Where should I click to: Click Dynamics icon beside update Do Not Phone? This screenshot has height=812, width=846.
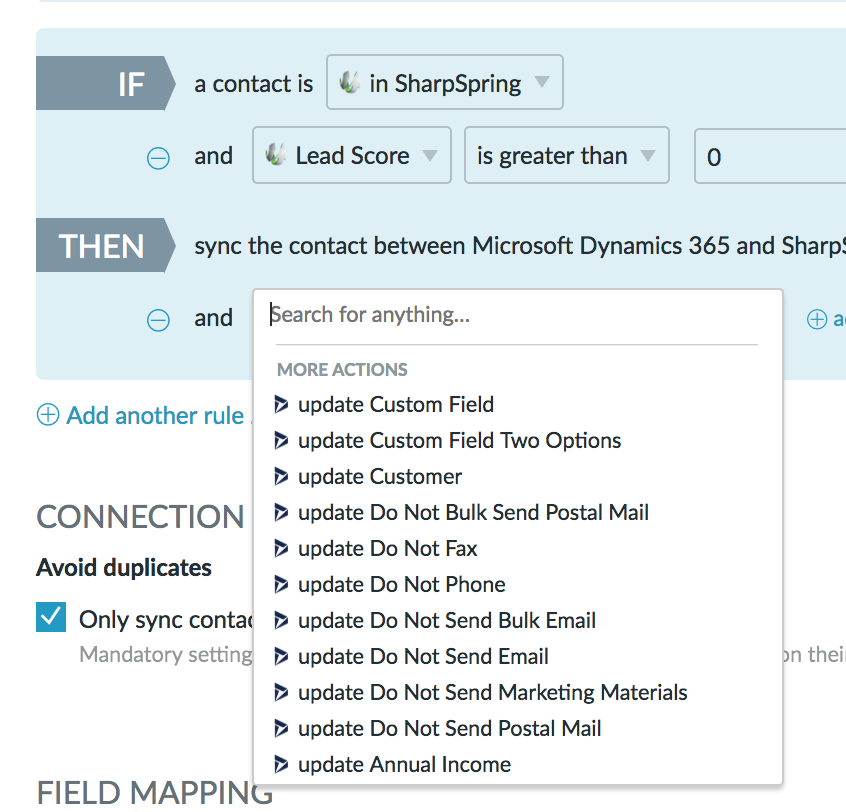click(281, 584)
